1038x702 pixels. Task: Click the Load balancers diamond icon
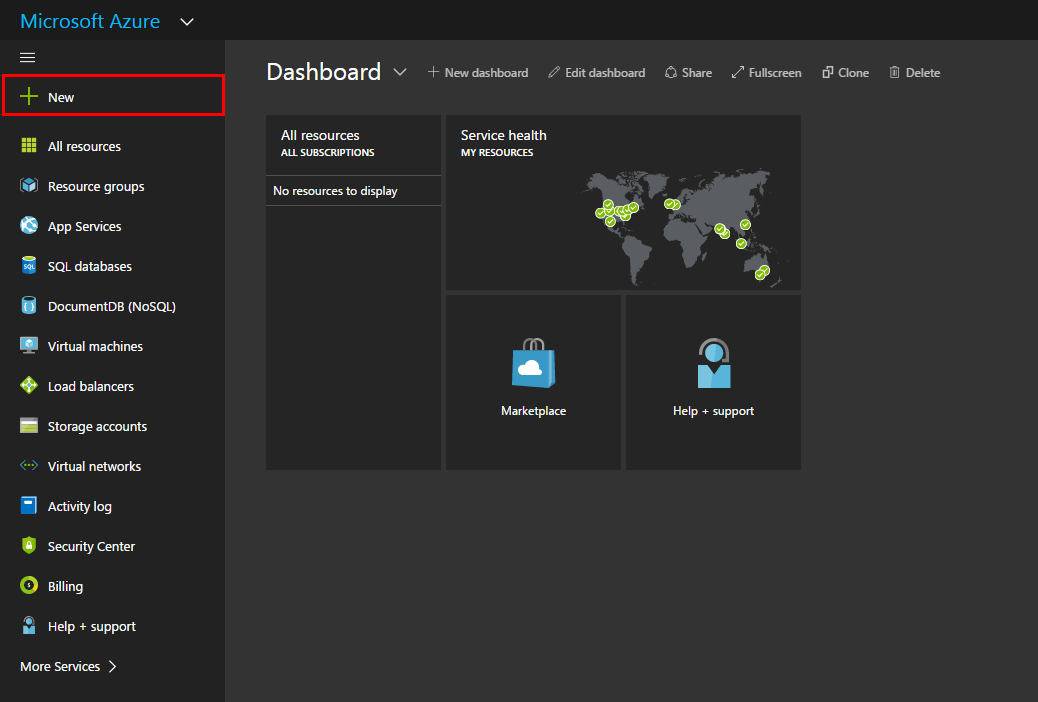point(28,385)
